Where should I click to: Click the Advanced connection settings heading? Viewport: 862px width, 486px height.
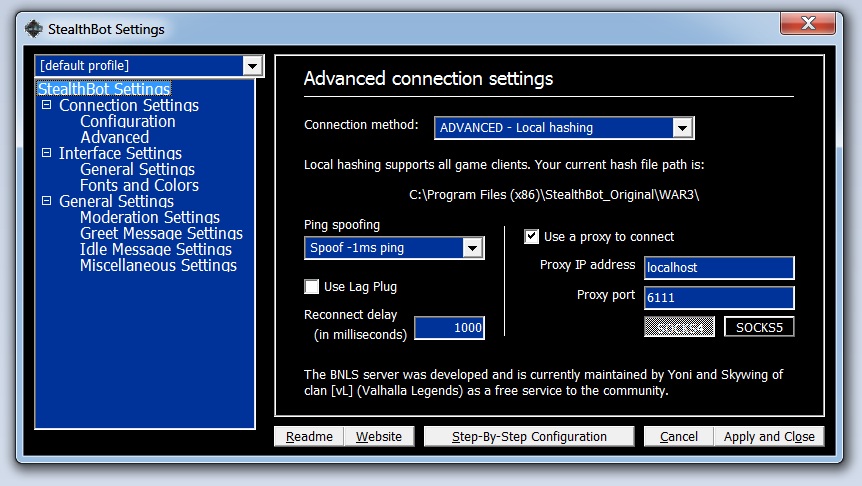pos(428,79)
